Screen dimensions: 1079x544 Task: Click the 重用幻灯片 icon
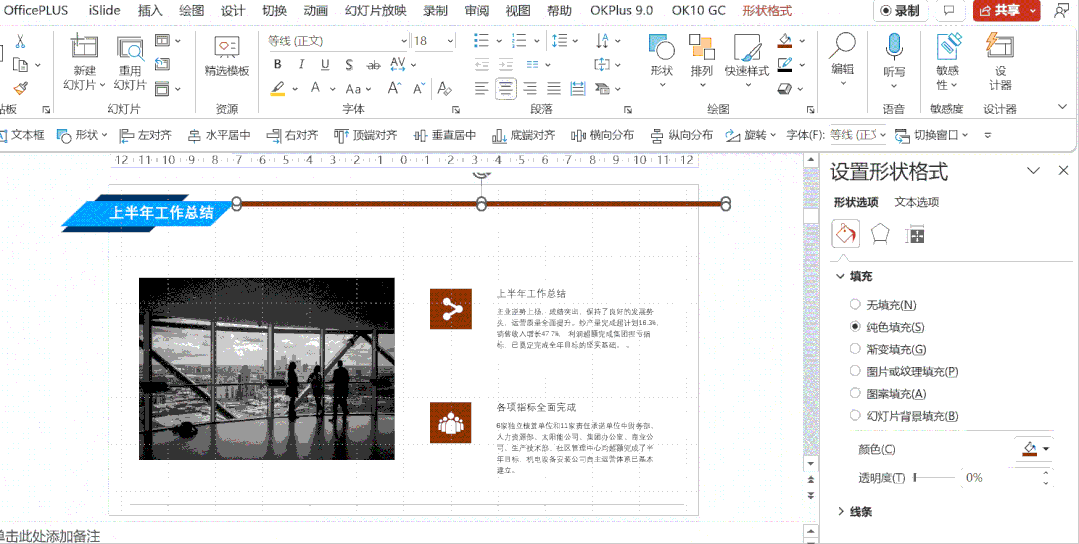130,47
